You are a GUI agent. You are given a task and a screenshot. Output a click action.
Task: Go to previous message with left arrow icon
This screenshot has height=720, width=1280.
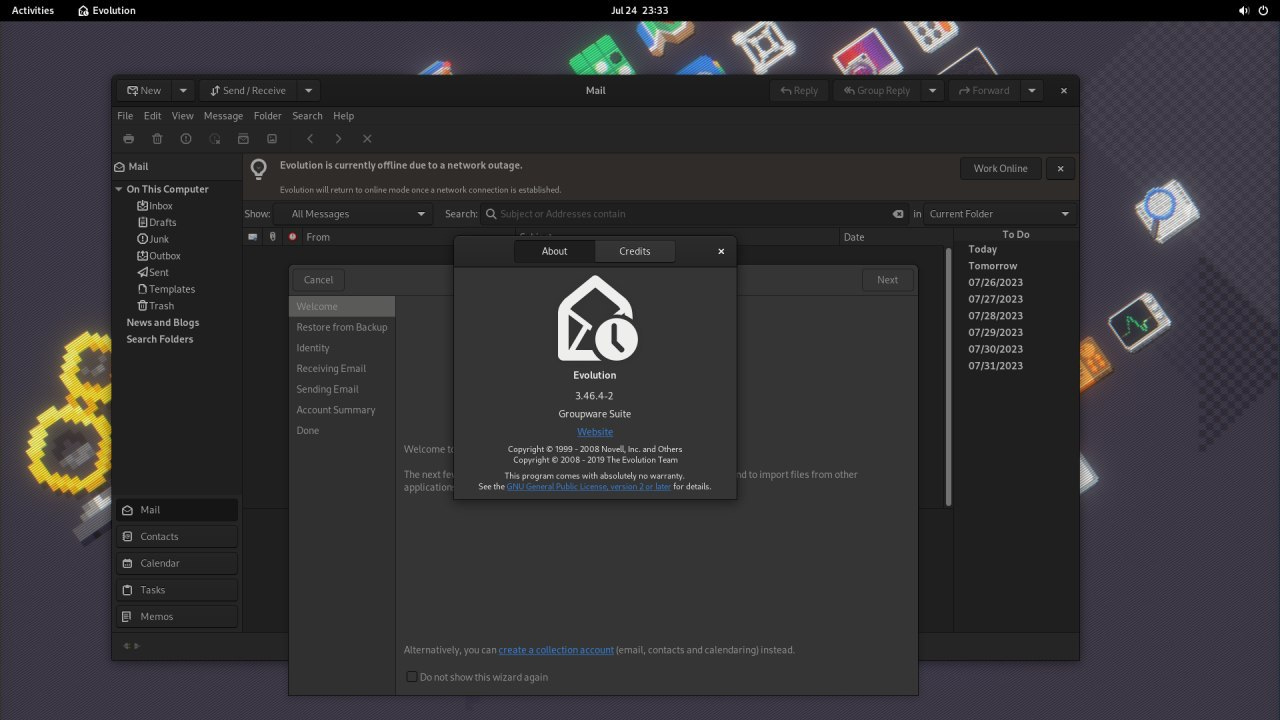[310, 139]
